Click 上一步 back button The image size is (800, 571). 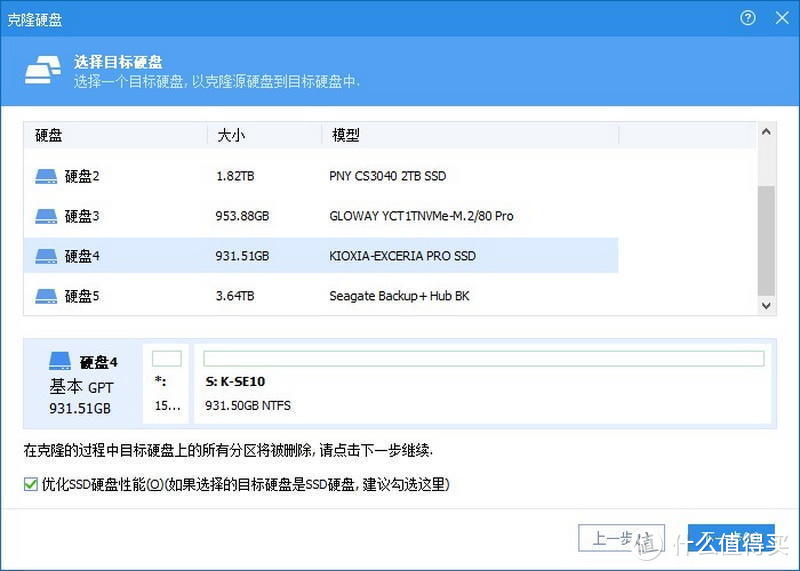click(x=621, y=538)
